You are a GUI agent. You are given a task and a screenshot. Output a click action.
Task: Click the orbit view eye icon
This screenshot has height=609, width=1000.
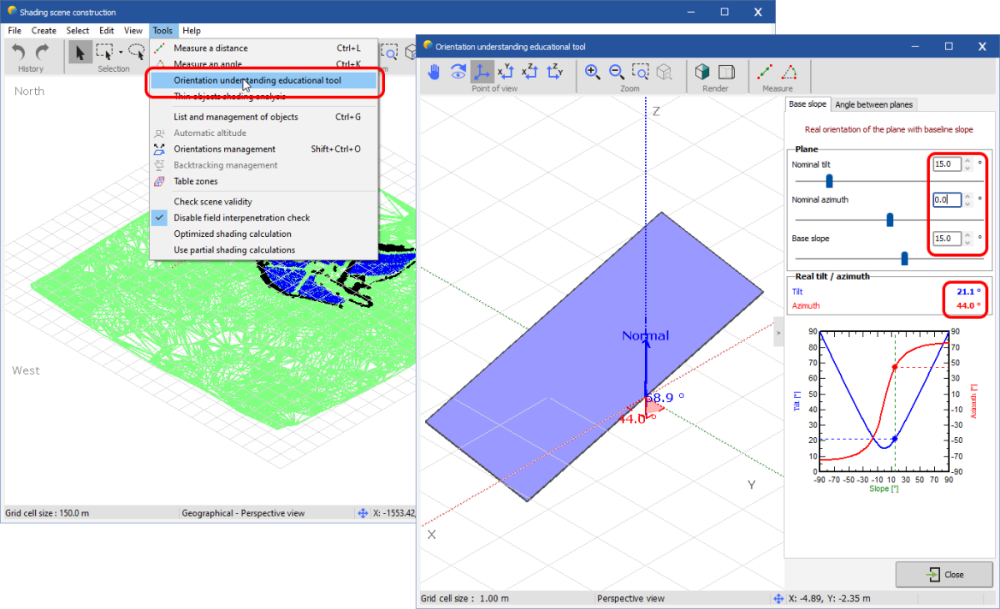click(458, 72)
